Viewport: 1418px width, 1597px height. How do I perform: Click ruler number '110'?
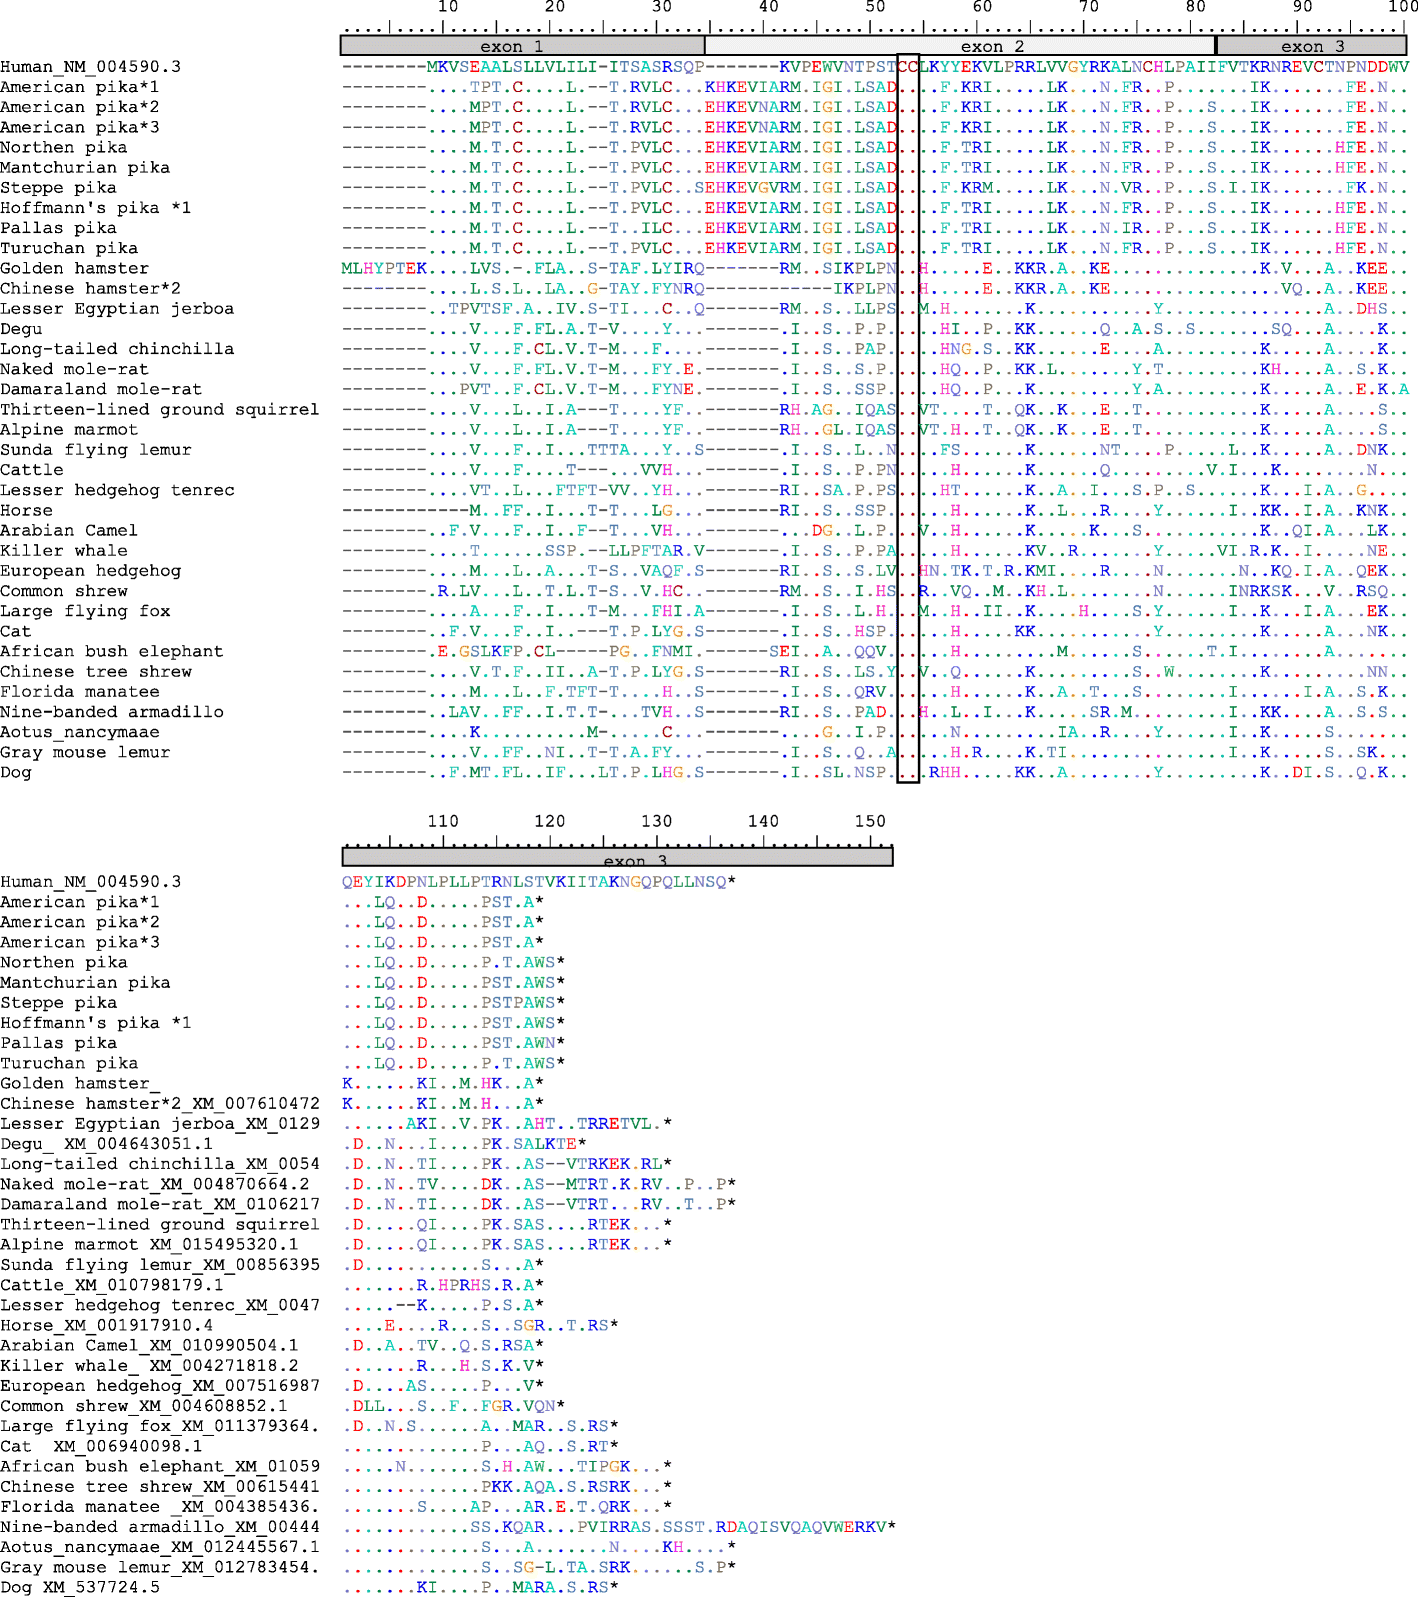point(443,821)
